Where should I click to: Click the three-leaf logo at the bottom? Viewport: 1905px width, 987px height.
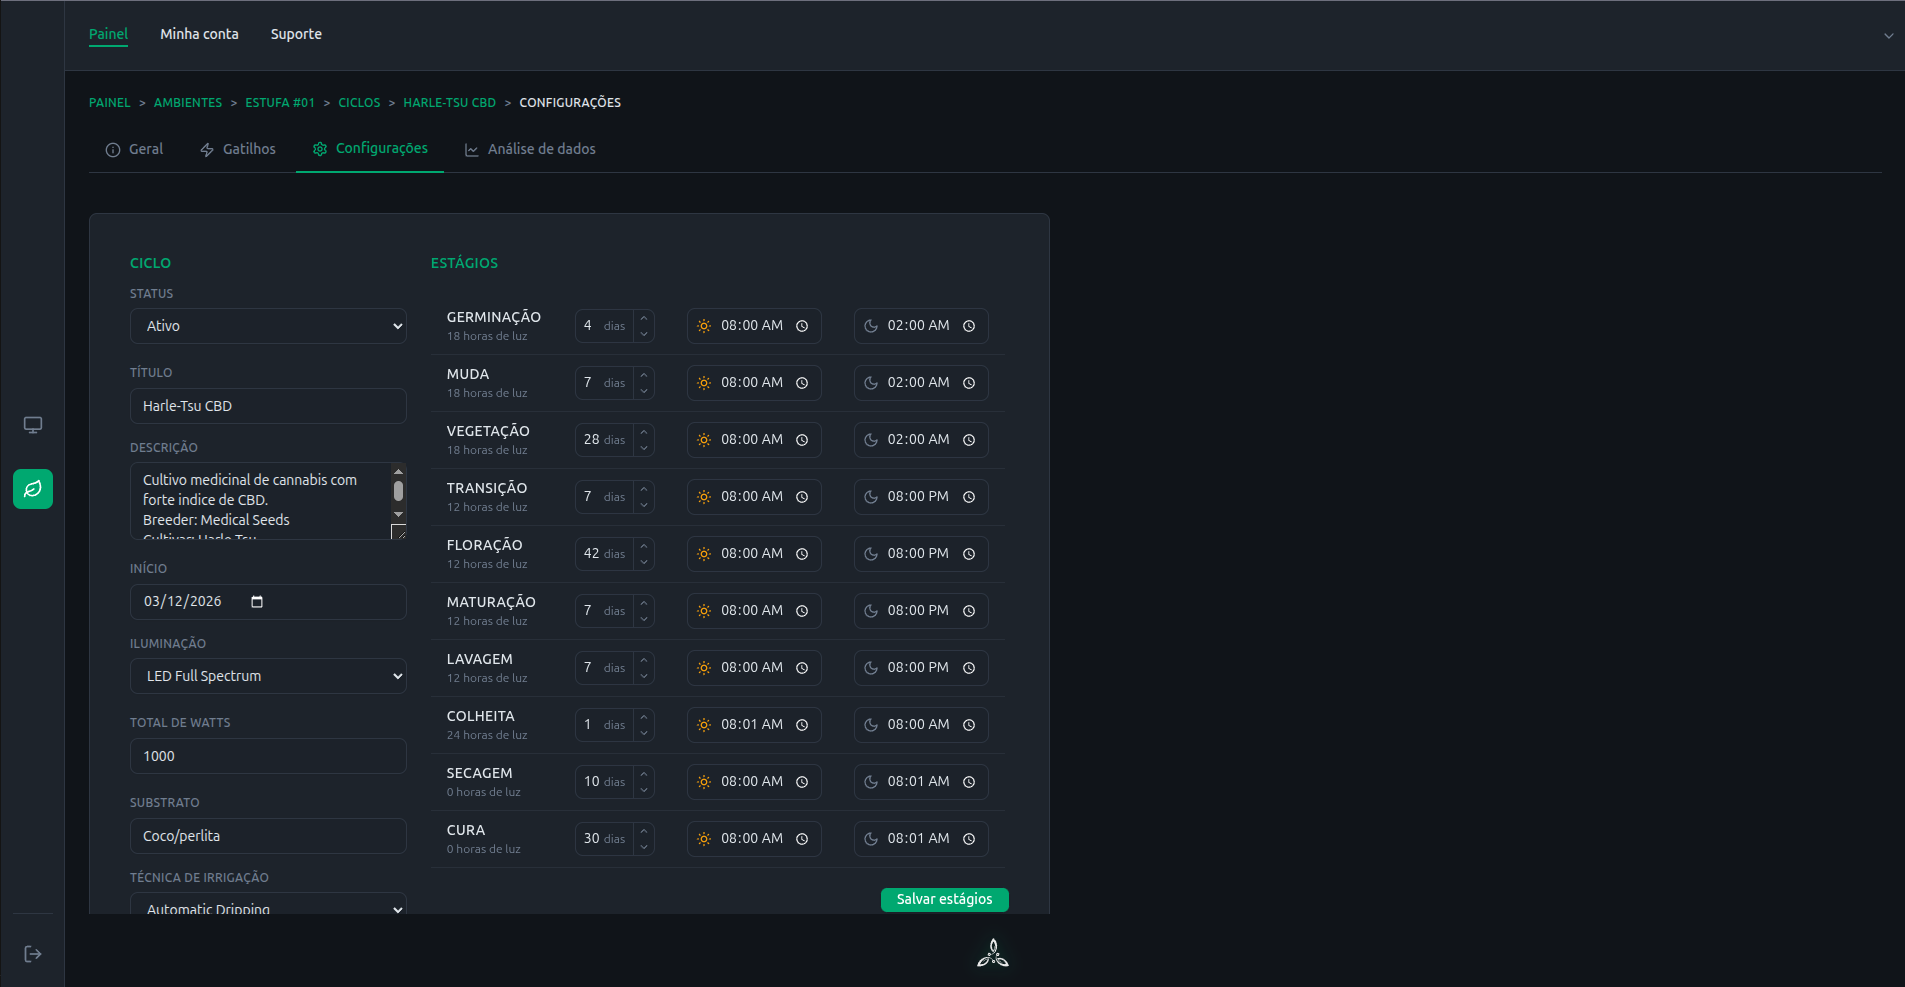coord(993,953)
